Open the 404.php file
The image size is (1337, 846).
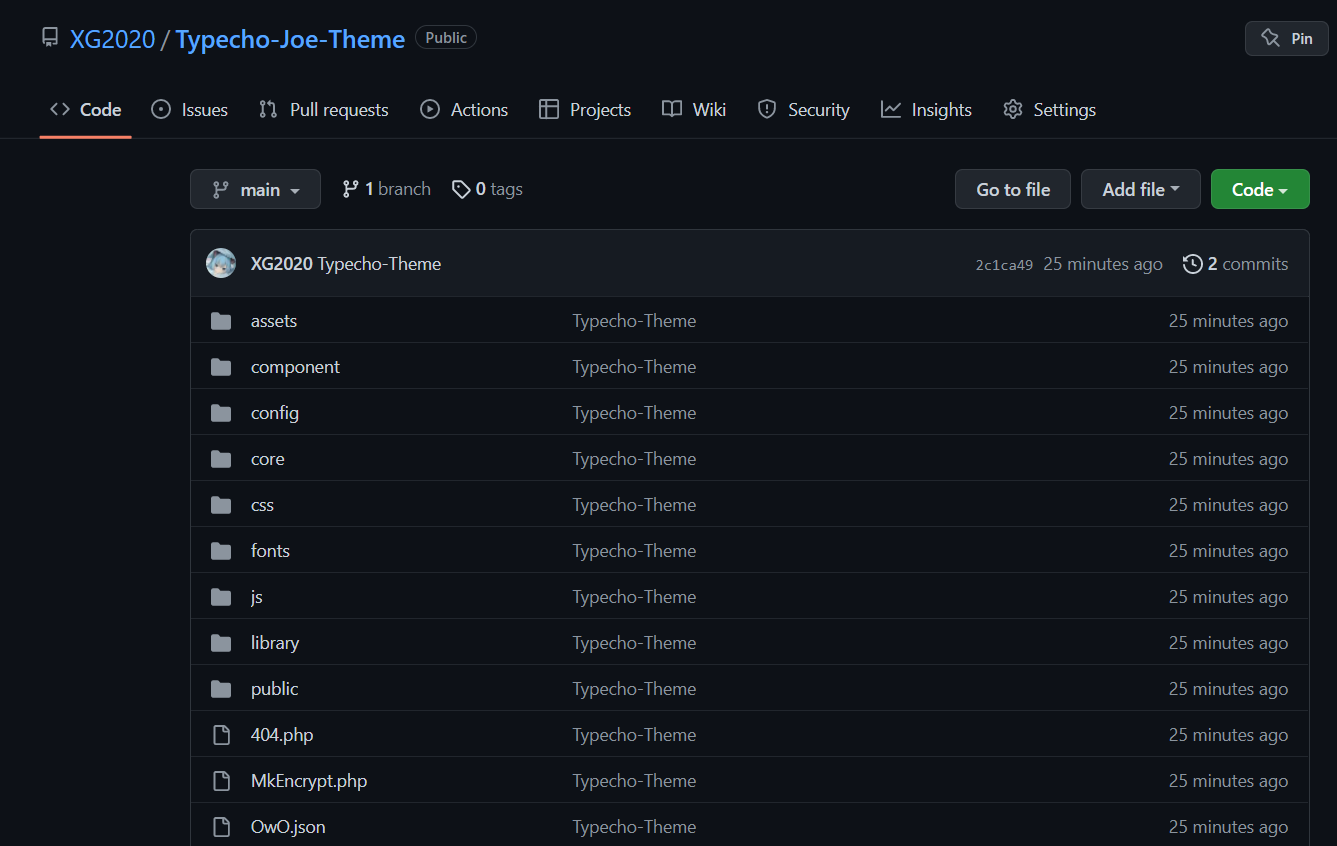[282, 735]
